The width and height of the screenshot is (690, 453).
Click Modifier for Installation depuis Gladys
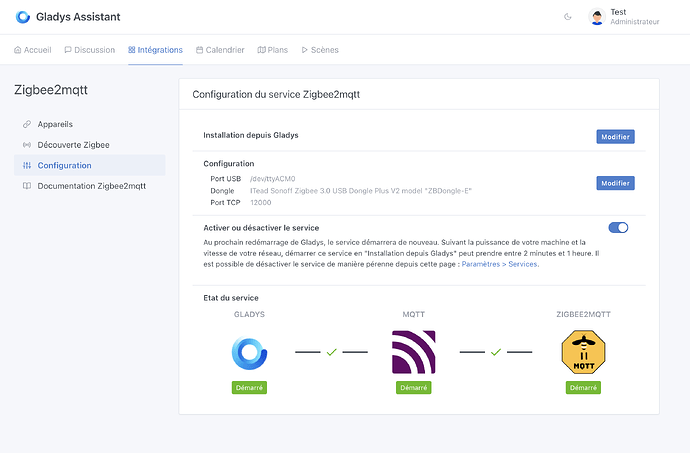coord(615,136)
